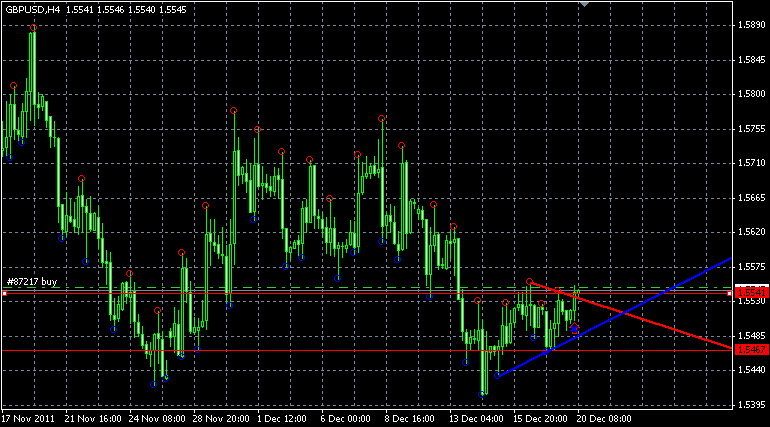
Task: Click the "#87217 buy" order label
Action: click(x=32, y=282)
